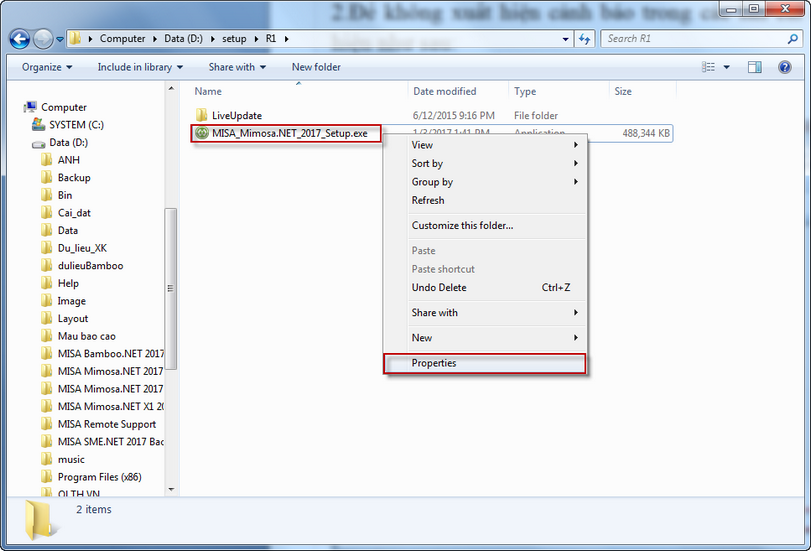Click R1 in the address breadcrumb

pos(271,39)
